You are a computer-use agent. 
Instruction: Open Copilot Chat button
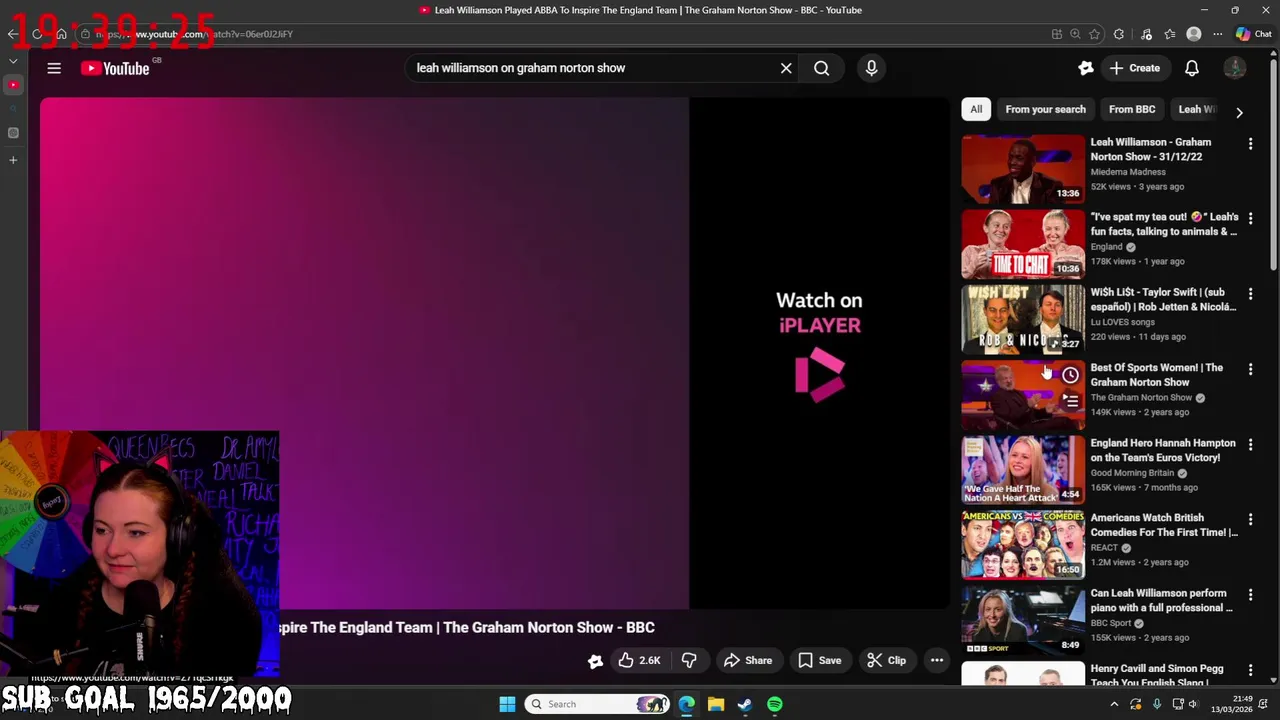1253,34
